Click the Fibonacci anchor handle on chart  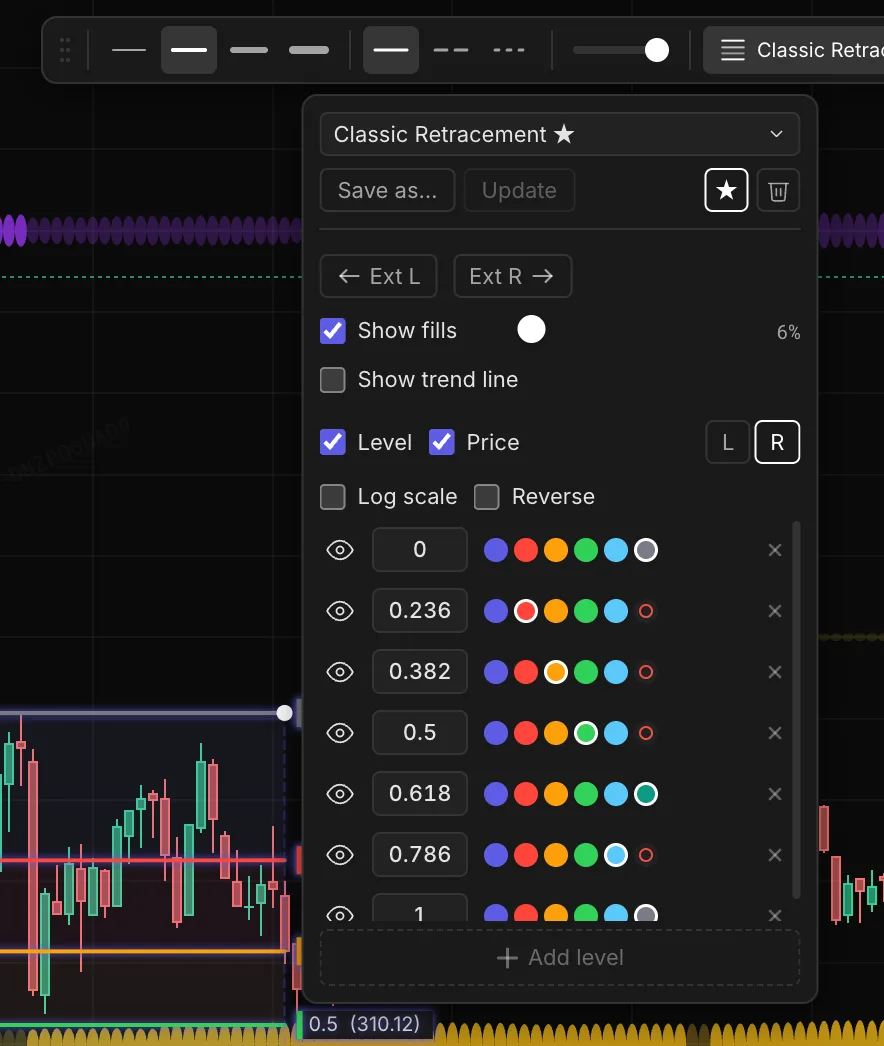(284, 713)
